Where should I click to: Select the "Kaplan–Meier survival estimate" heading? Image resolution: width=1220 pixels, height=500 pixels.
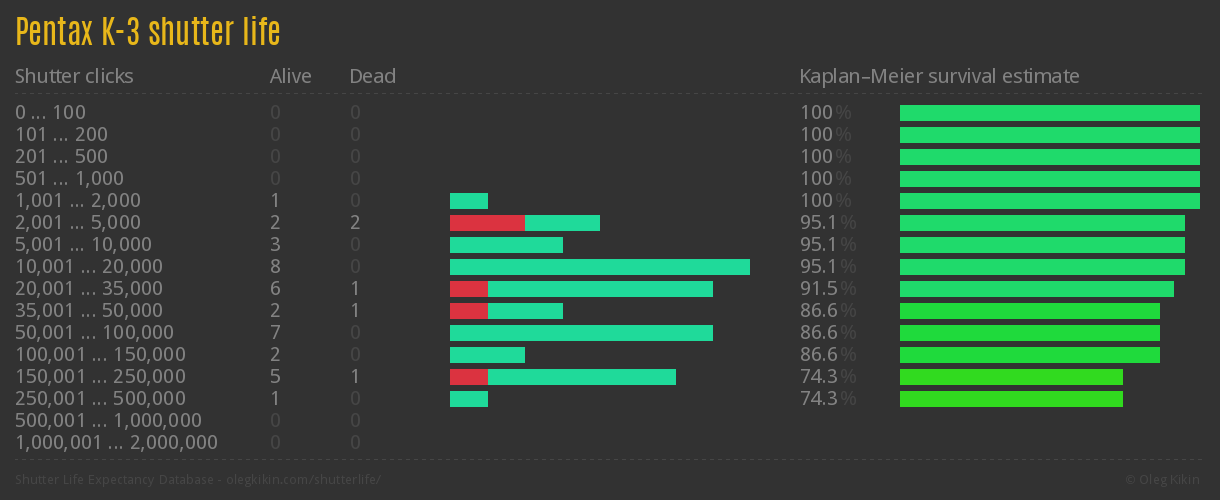[x=939, y=76]
